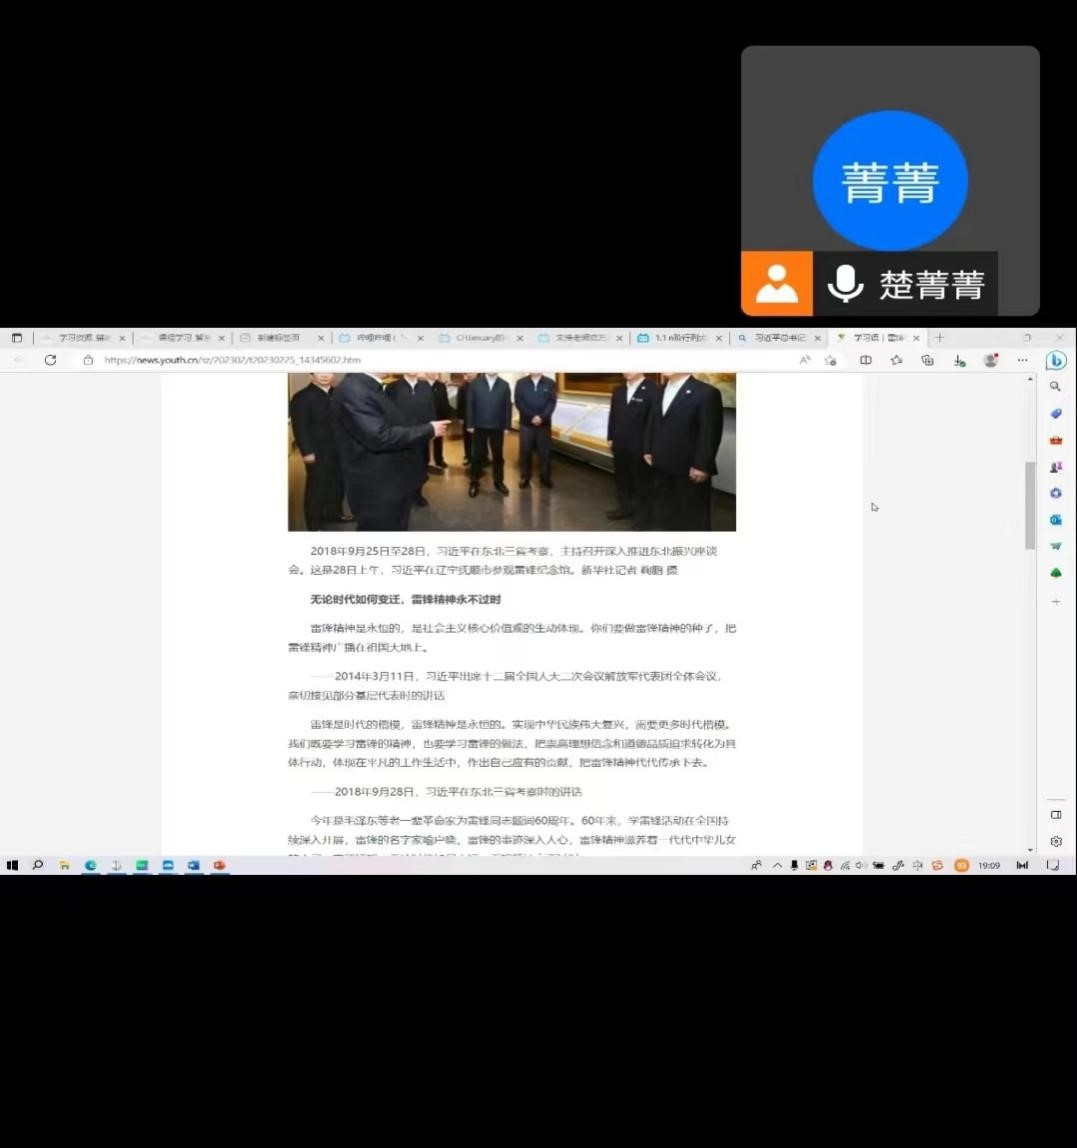
Task: Open the tab actions menu button
Action: point(16,338)
